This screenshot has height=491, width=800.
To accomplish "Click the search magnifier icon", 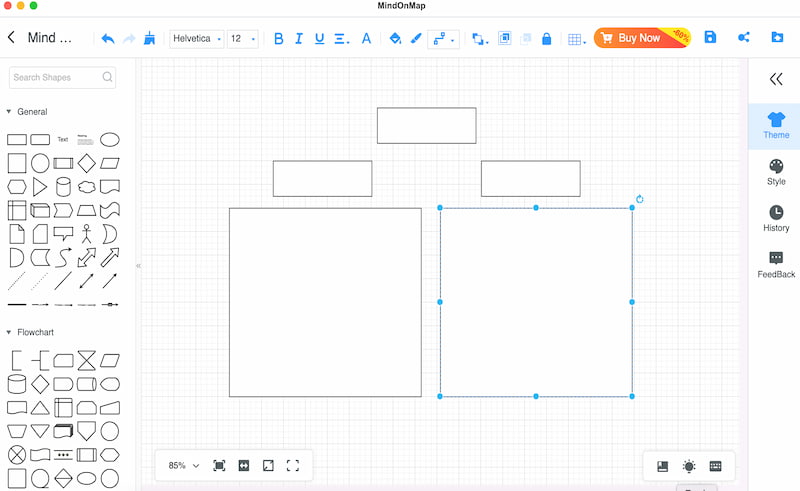I will point(107,77).
